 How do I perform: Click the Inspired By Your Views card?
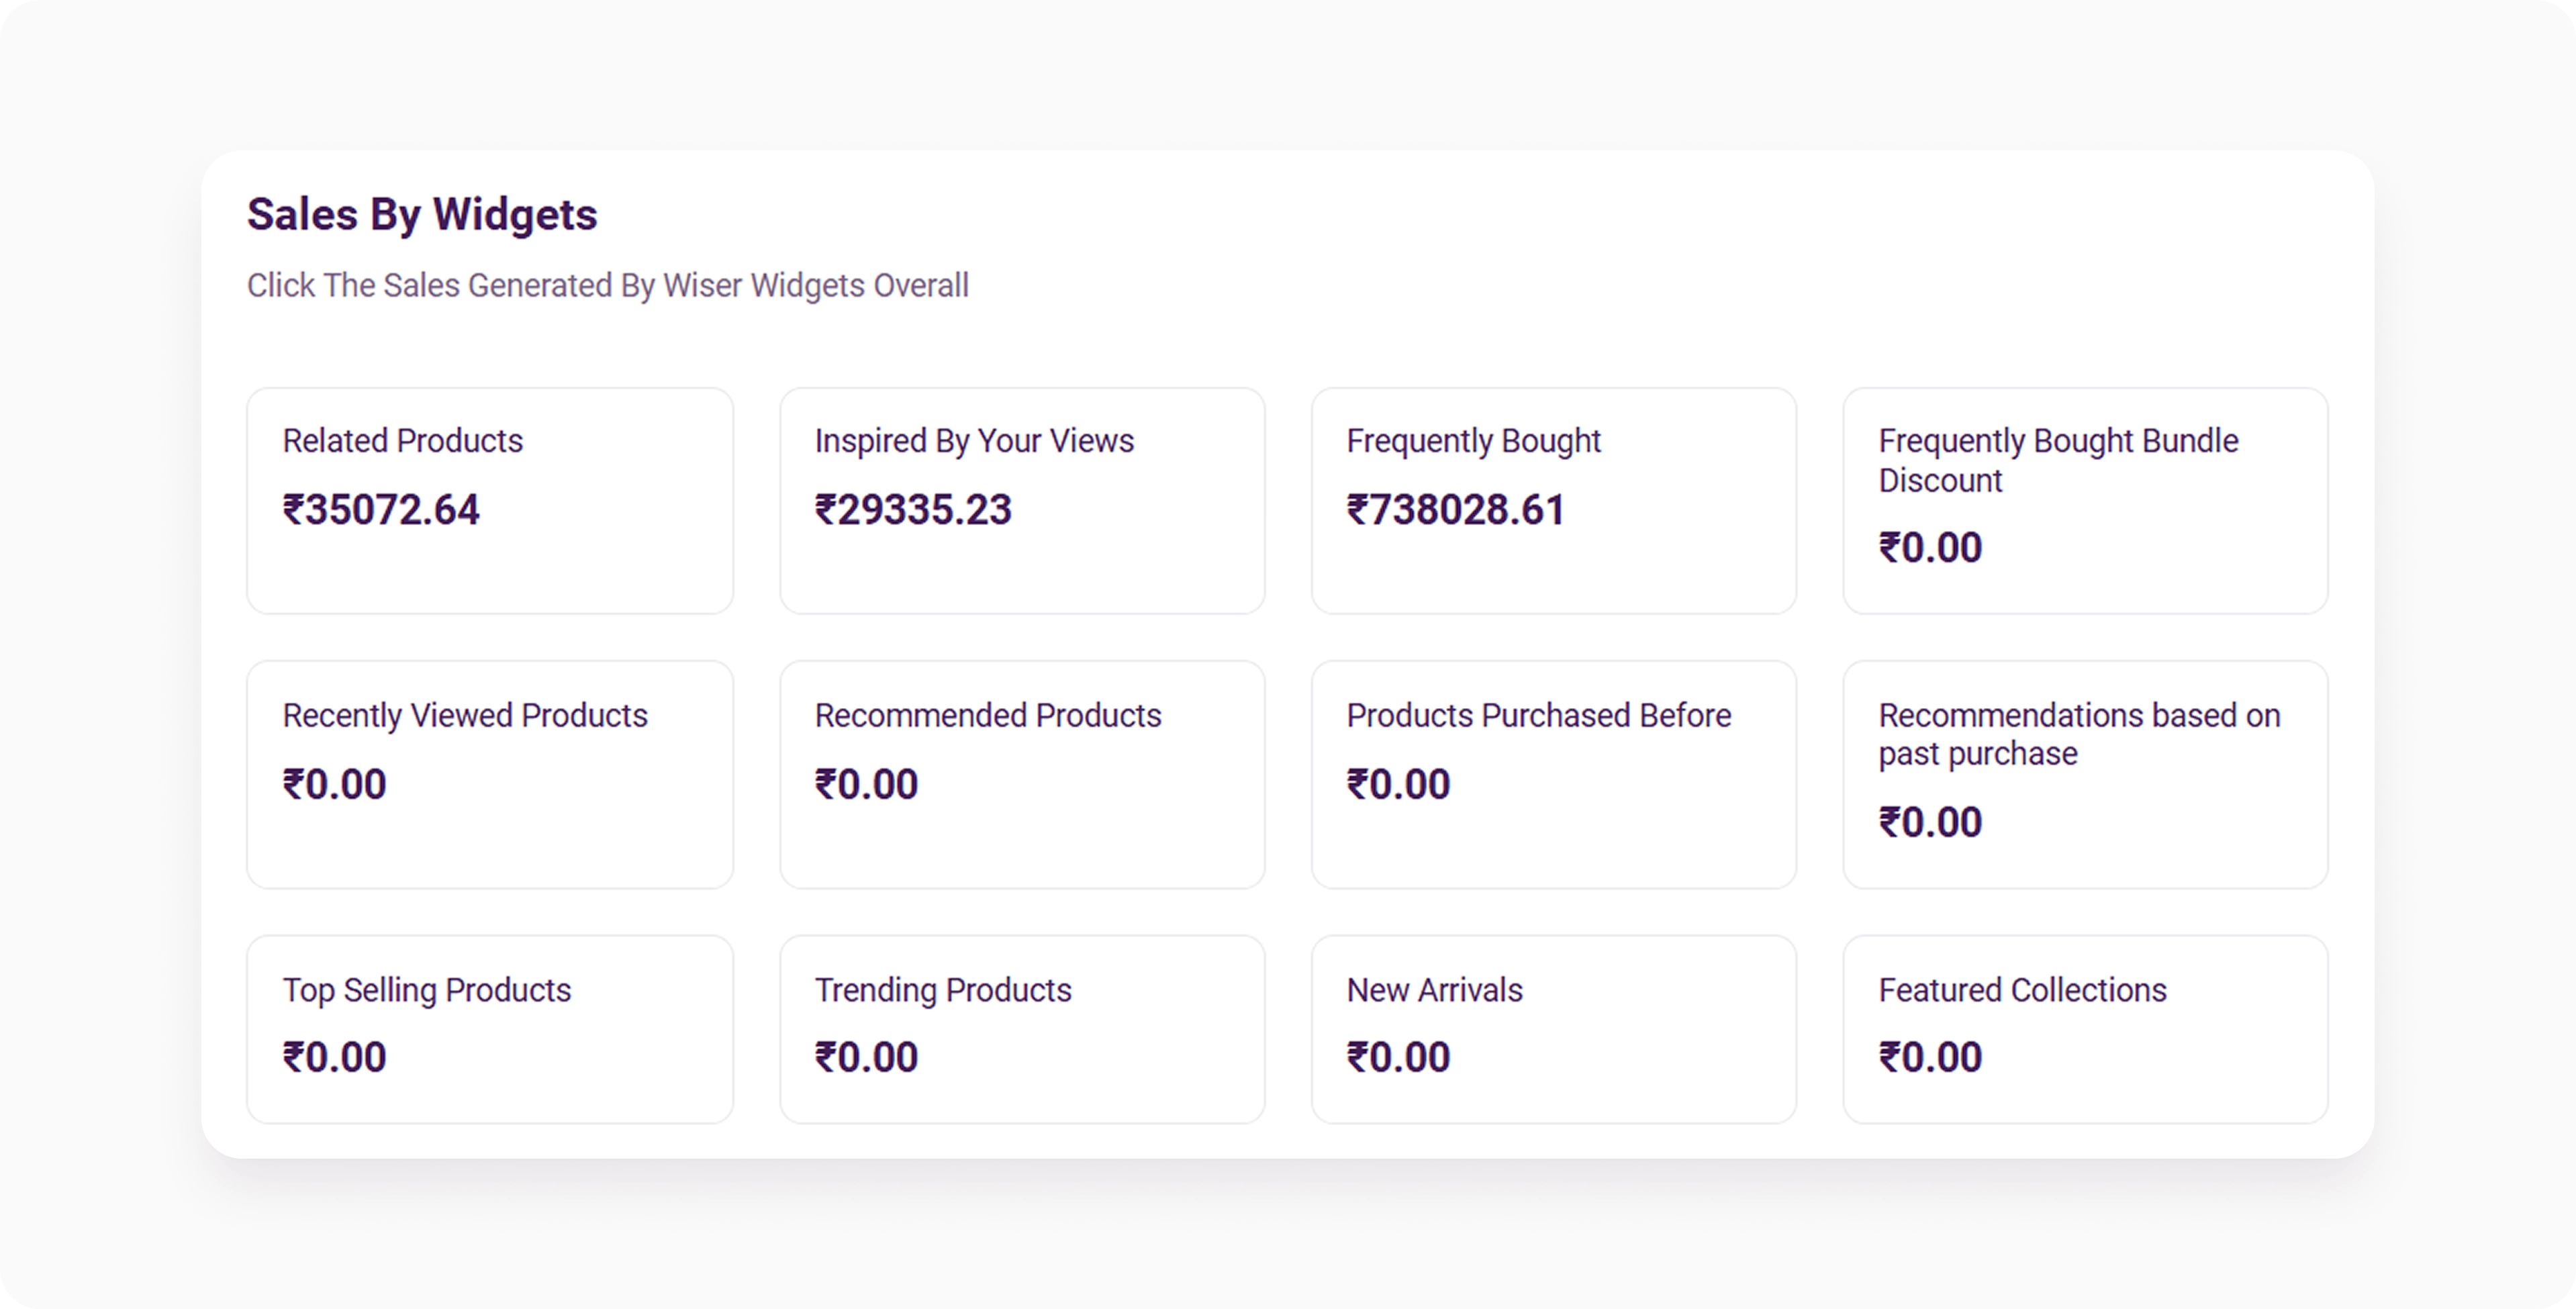[1022, 501]
